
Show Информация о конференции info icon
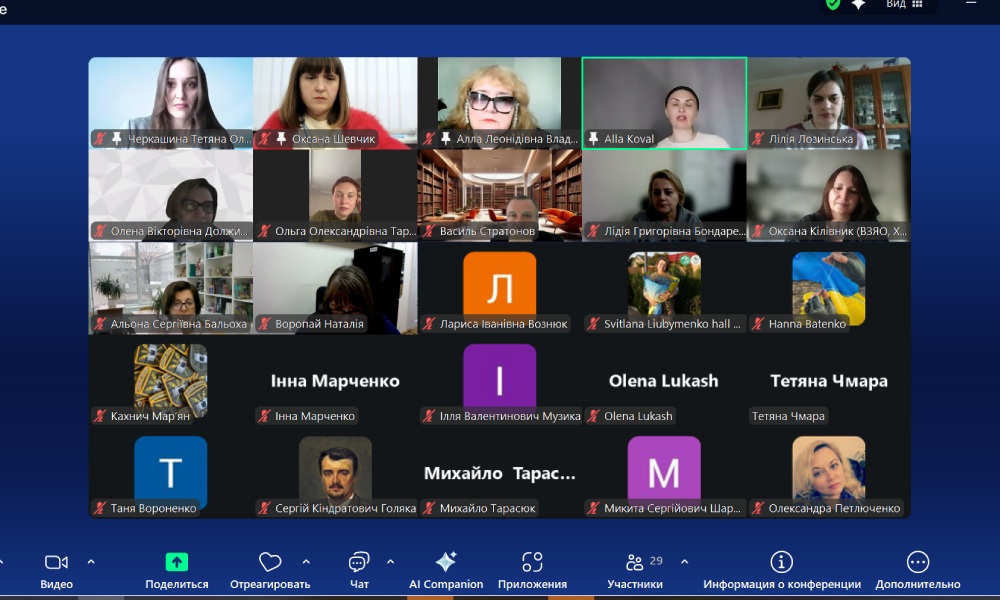coord(781,562)
